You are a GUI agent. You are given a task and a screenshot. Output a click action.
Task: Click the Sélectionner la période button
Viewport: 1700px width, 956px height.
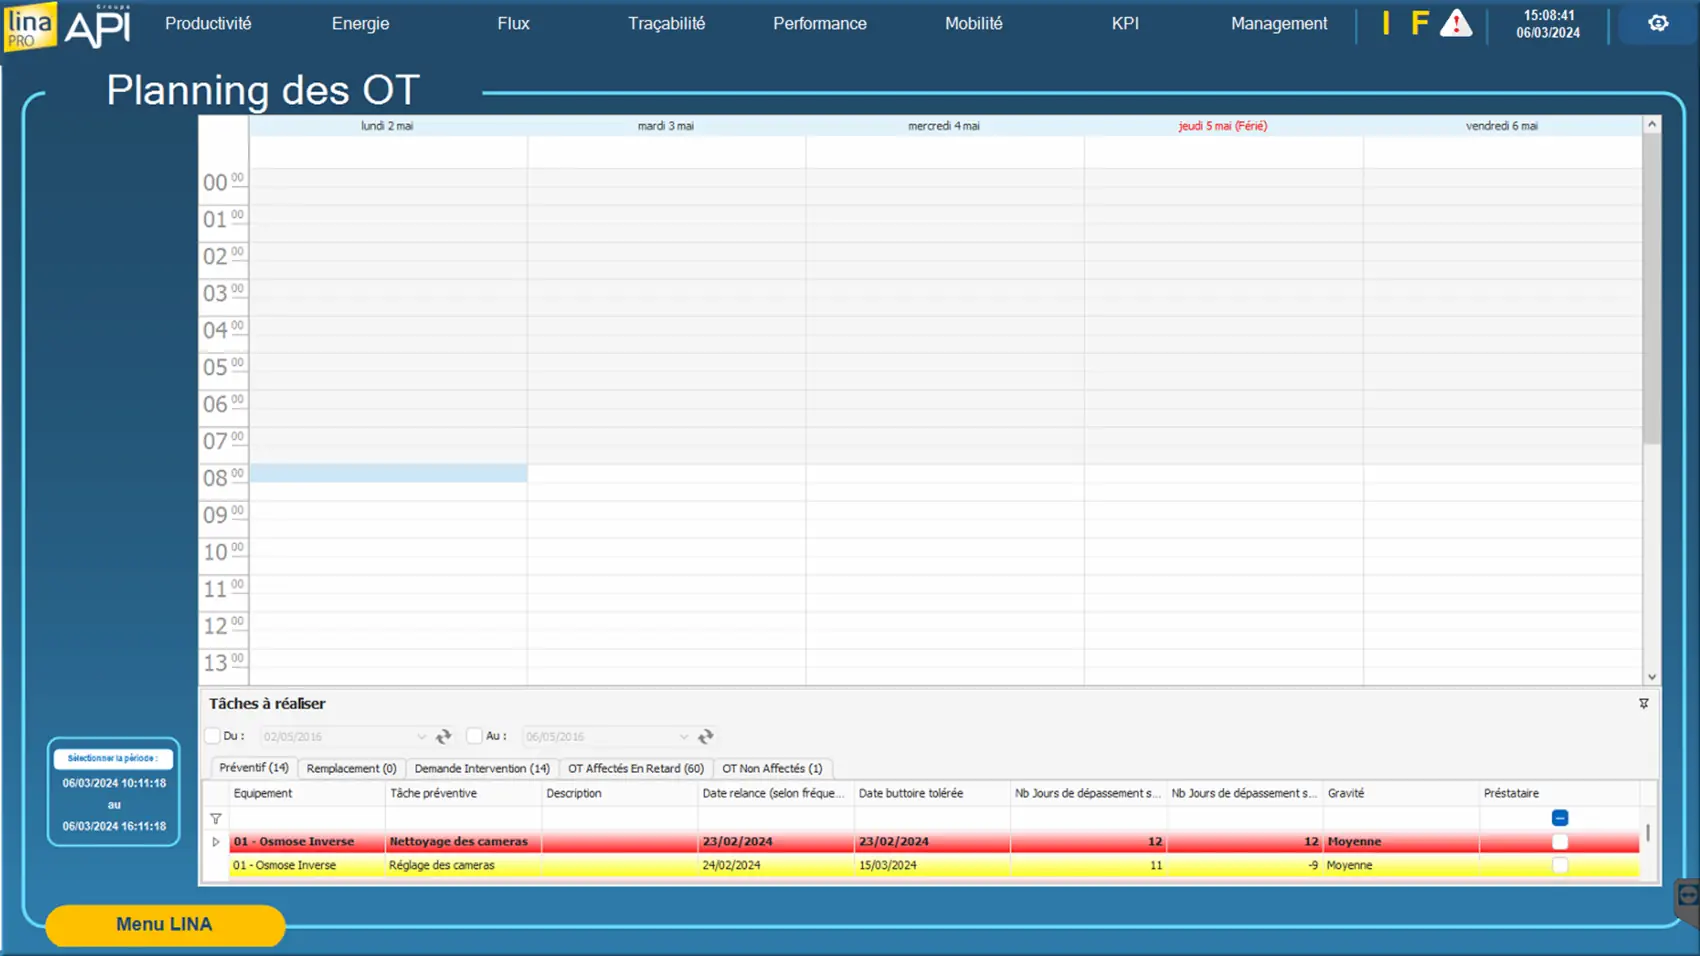113,758
